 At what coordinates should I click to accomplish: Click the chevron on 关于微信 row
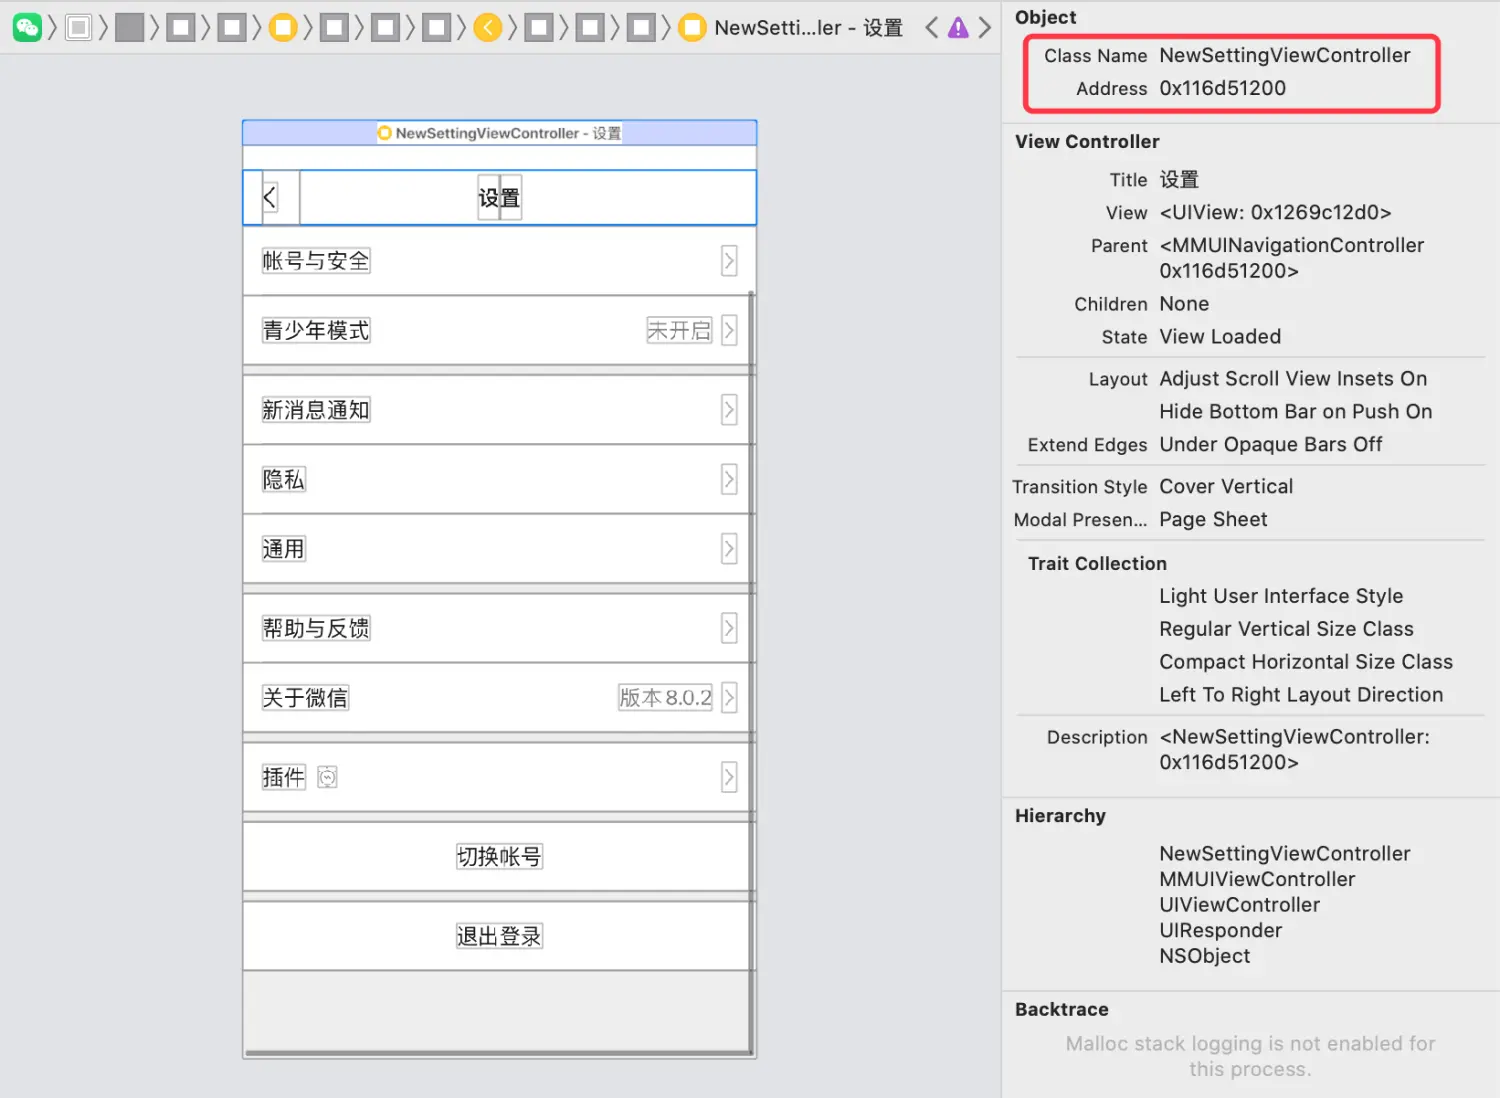click(729, 697)
